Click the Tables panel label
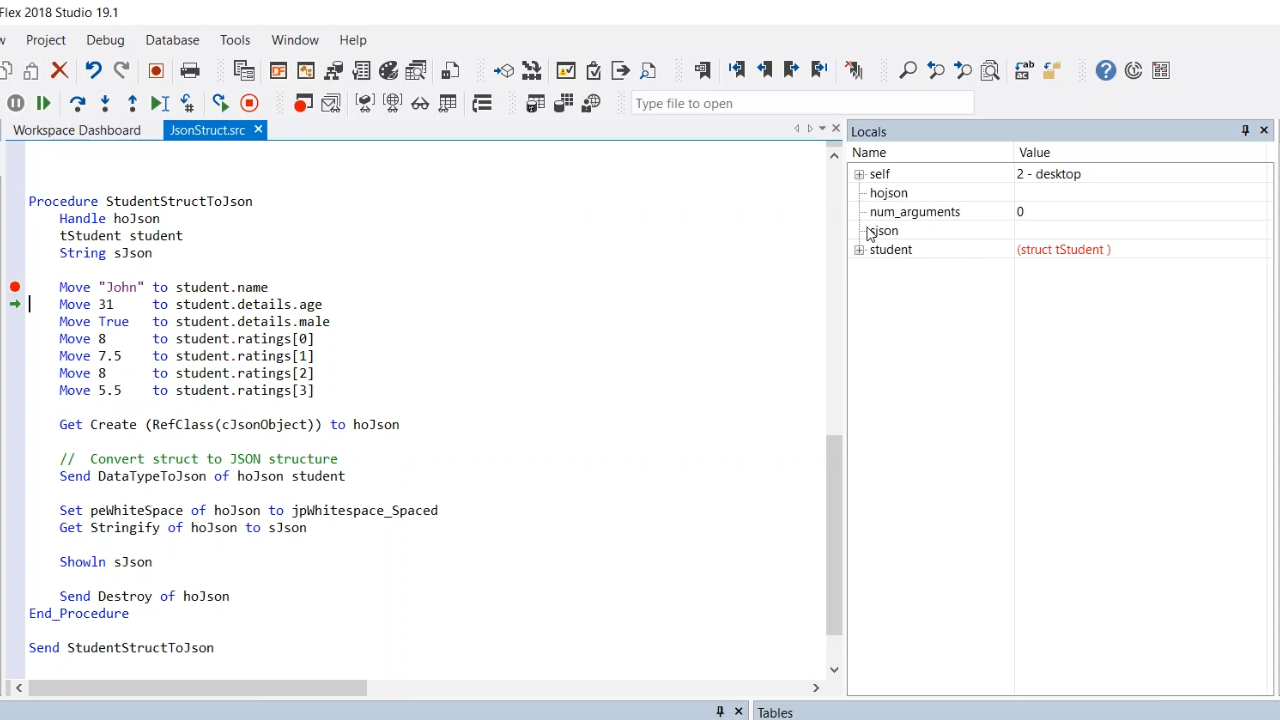This screenshot has height=720, width=1280. pos(775,712)
